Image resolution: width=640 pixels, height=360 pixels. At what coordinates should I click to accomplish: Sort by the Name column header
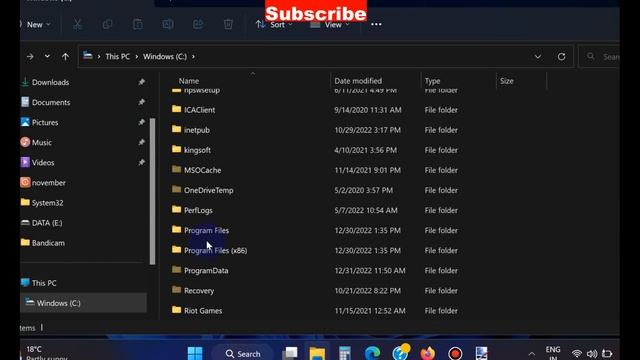(189, 81)
